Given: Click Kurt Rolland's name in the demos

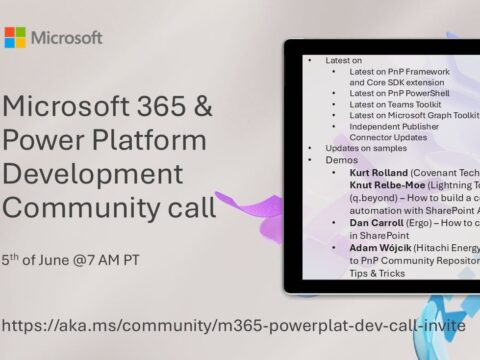Looking at the screenshot, I should tap(379, 173).
